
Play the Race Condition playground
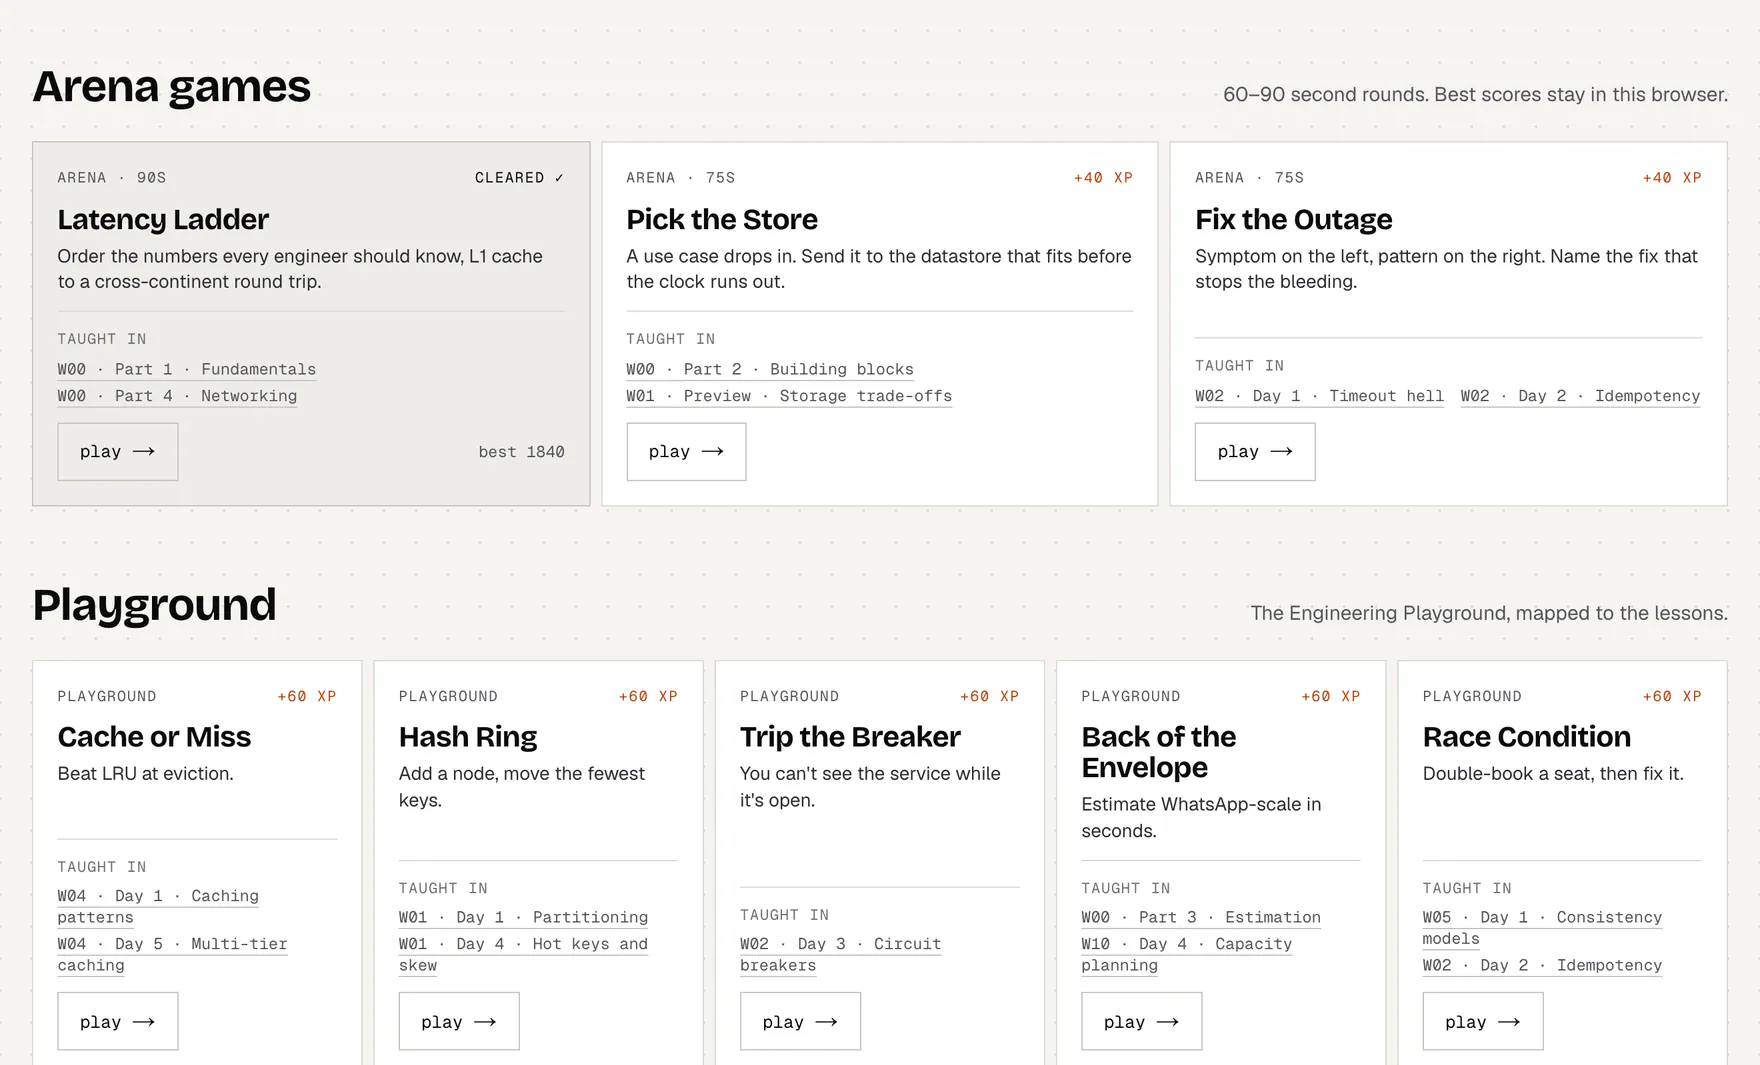(x=1483, y=1021)
